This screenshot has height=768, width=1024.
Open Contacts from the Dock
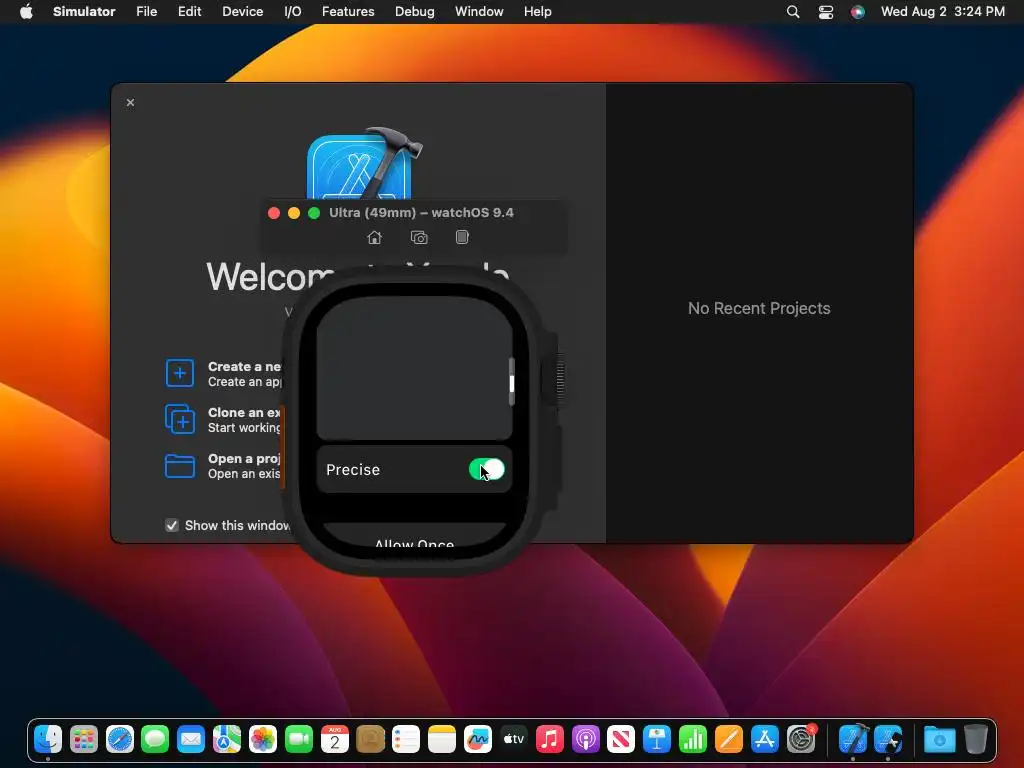370,739
